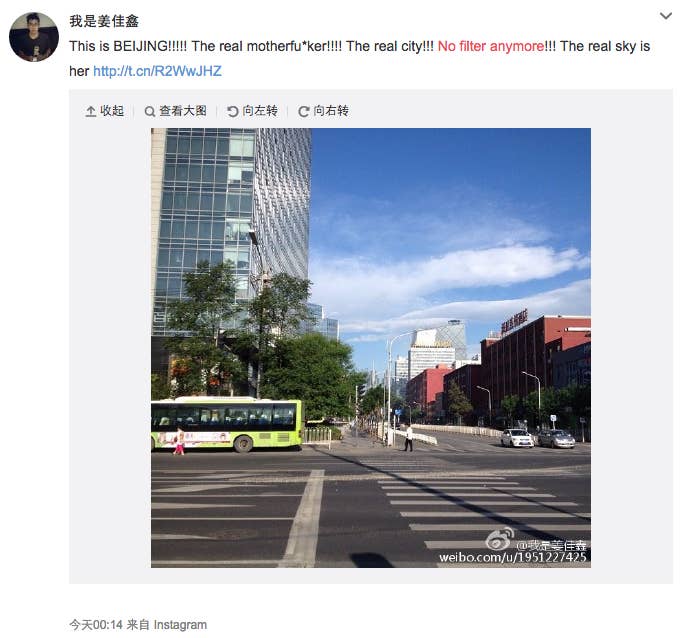Click the magnifier icon for 查看大图
Screen dimensions: 683x638
click(149, 112)
